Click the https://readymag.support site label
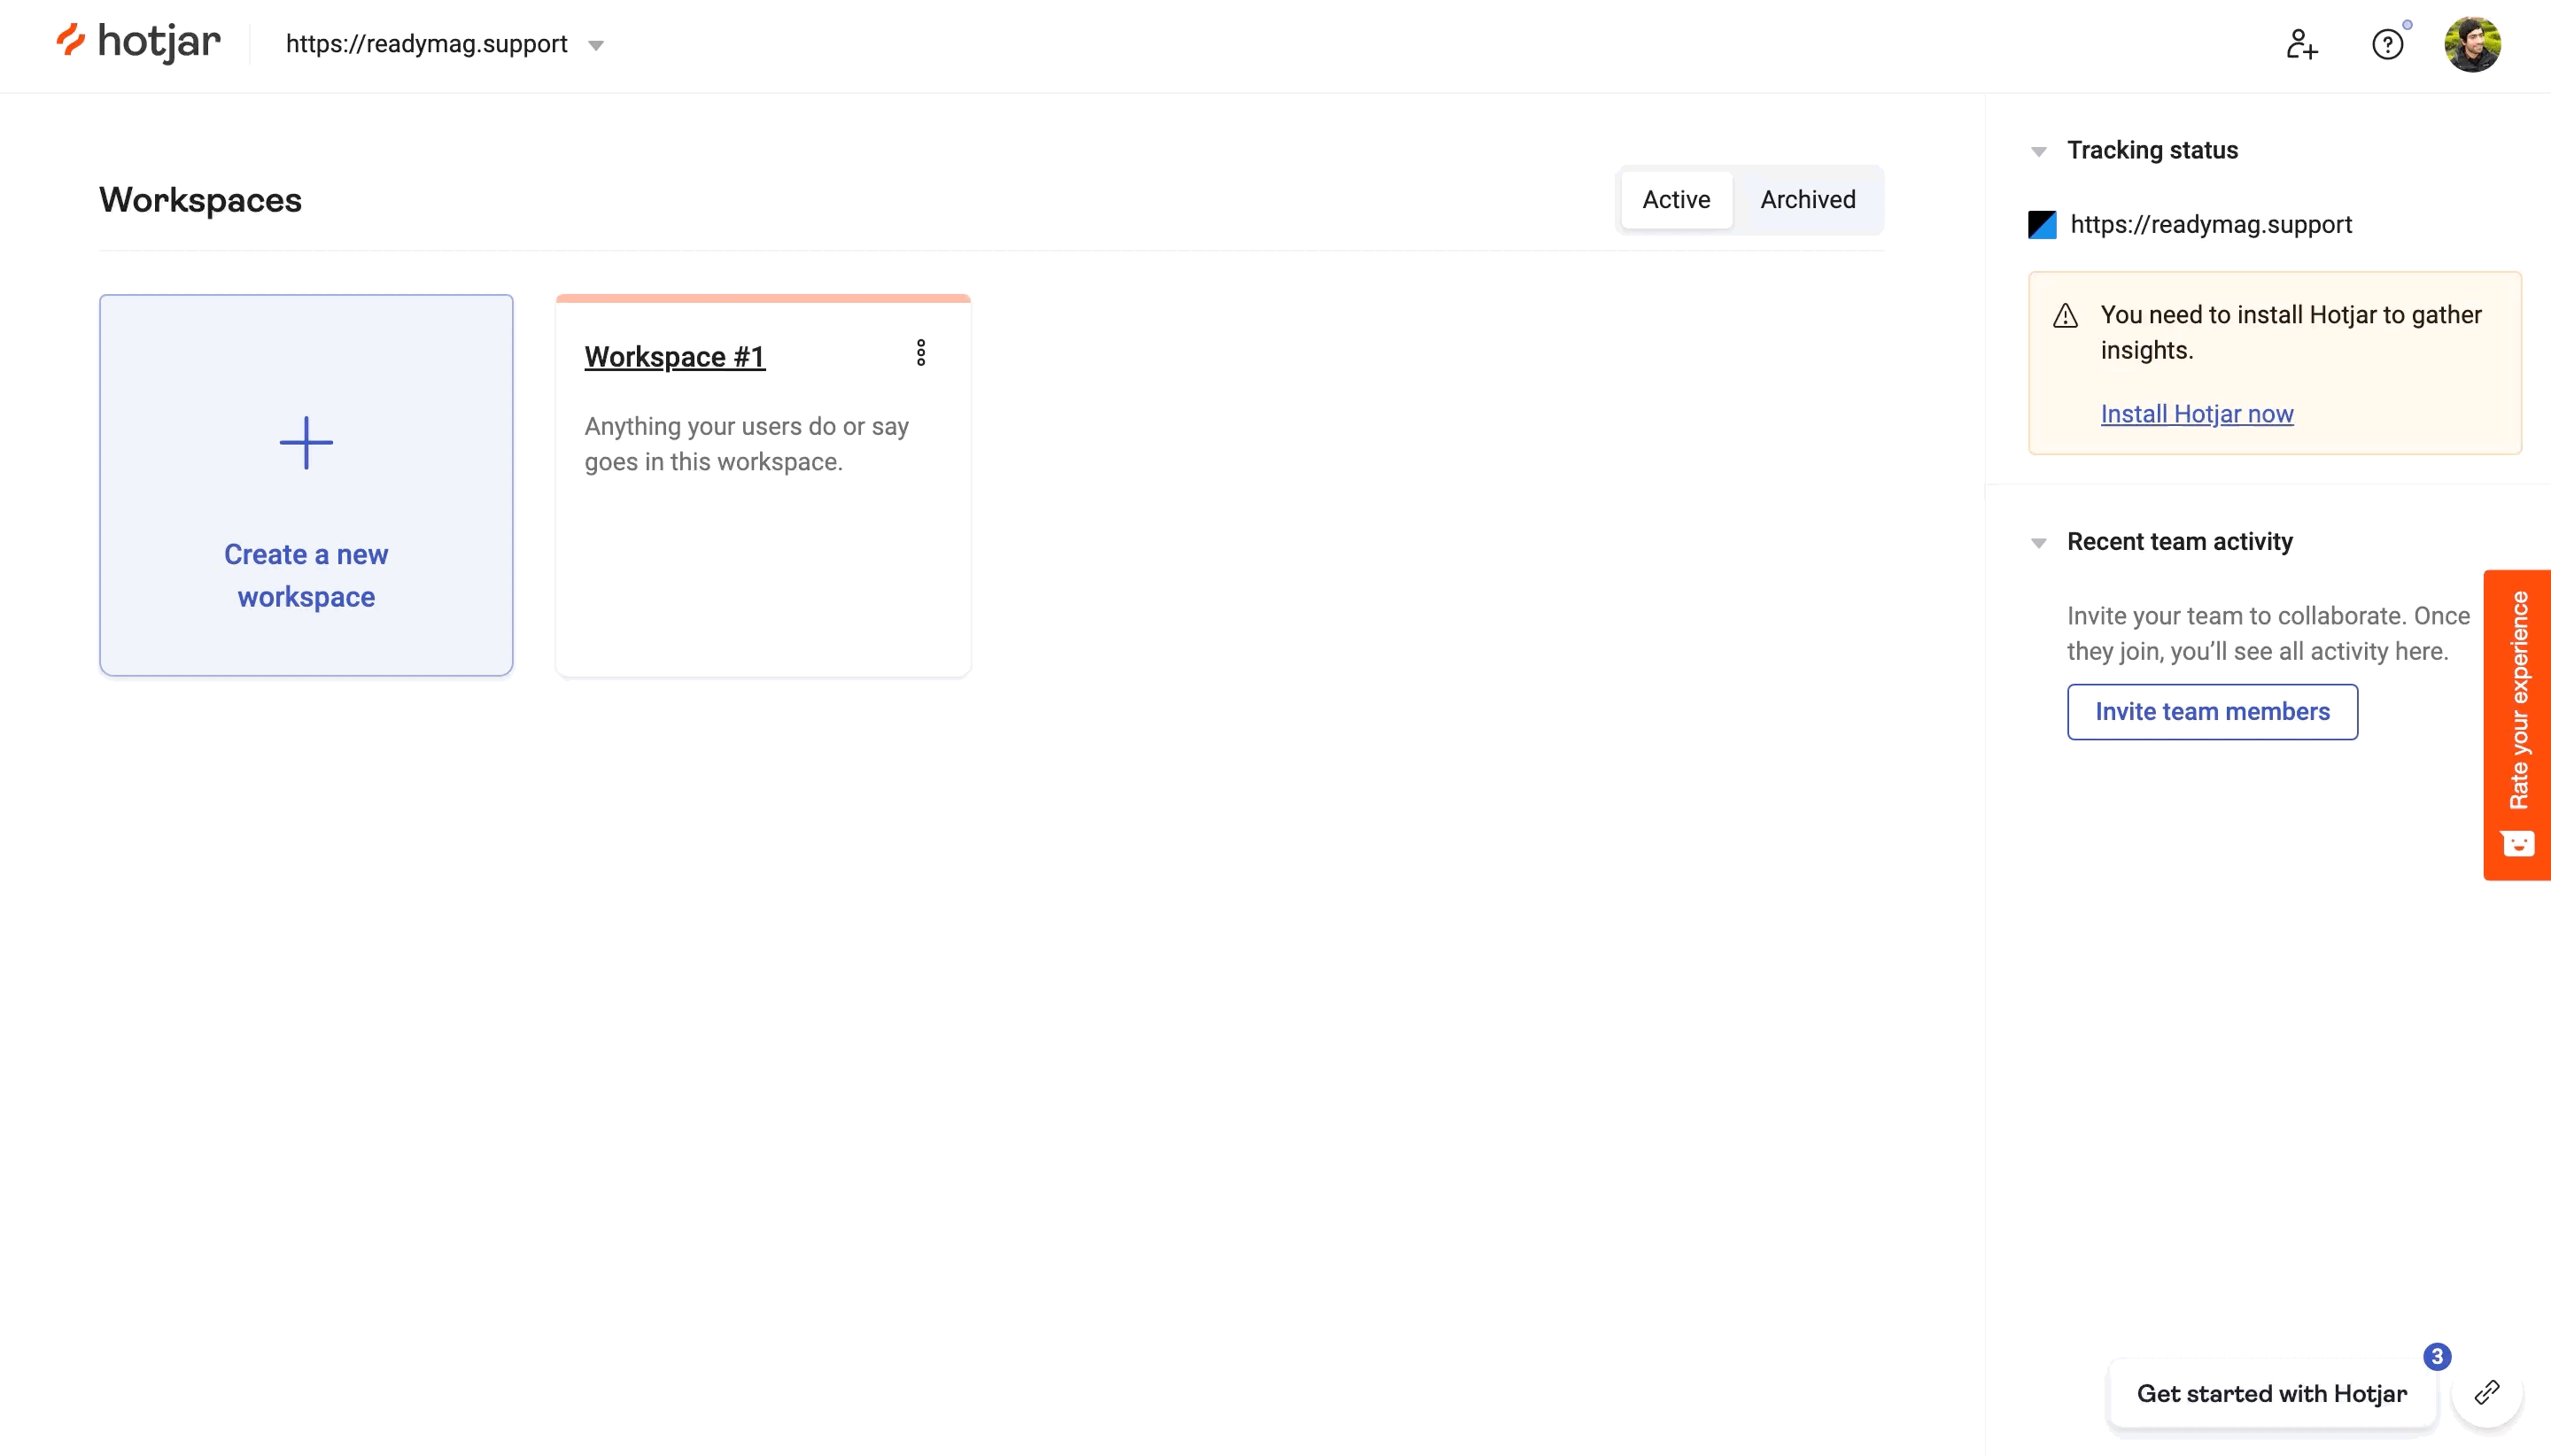 (428, 43)
